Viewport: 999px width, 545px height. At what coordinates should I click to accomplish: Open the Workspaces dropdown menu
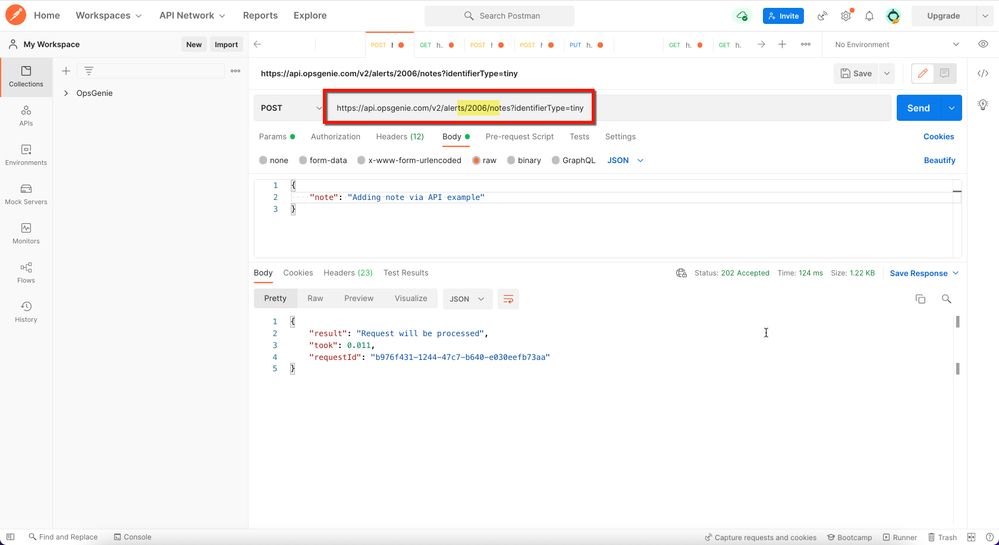(x=108, y=15)
